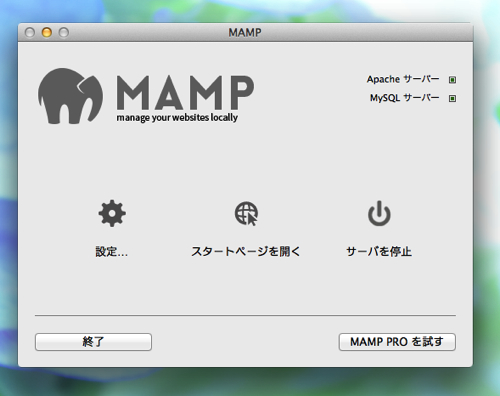The height and width of the screenshot is (396, 500).
Task: Click the Apache server status indicator
Action: 452,80
